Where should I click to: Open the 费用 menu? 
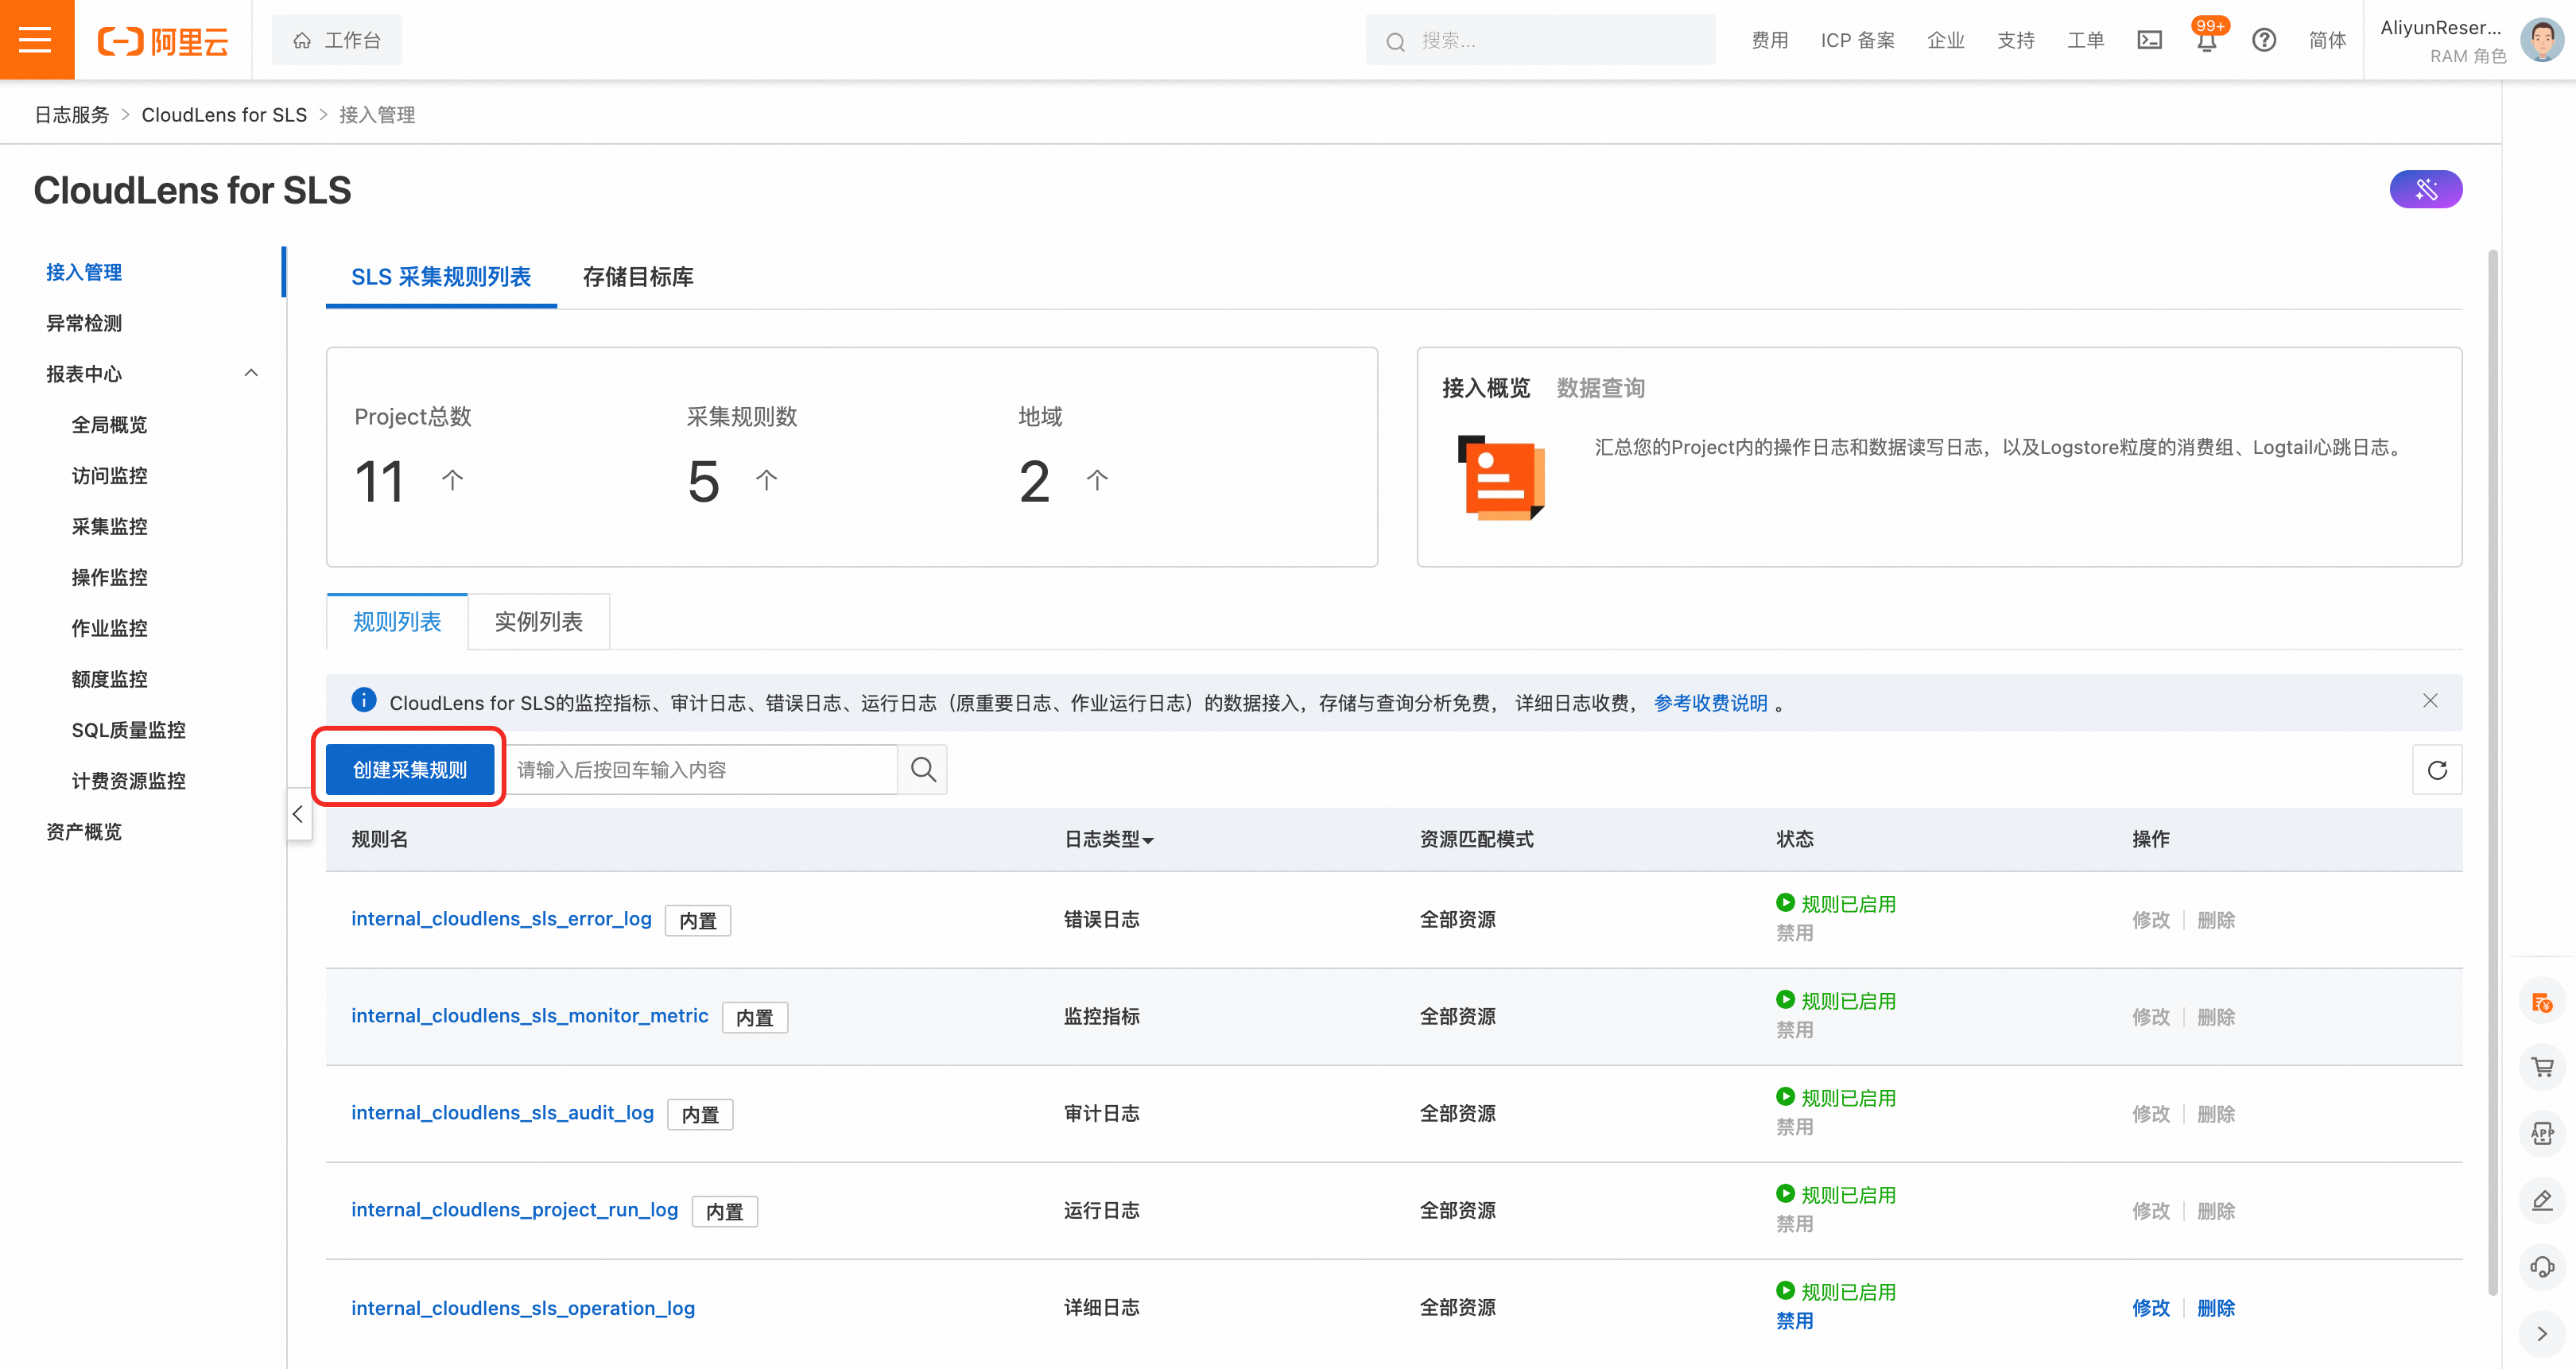click(x=1769, y=40)
